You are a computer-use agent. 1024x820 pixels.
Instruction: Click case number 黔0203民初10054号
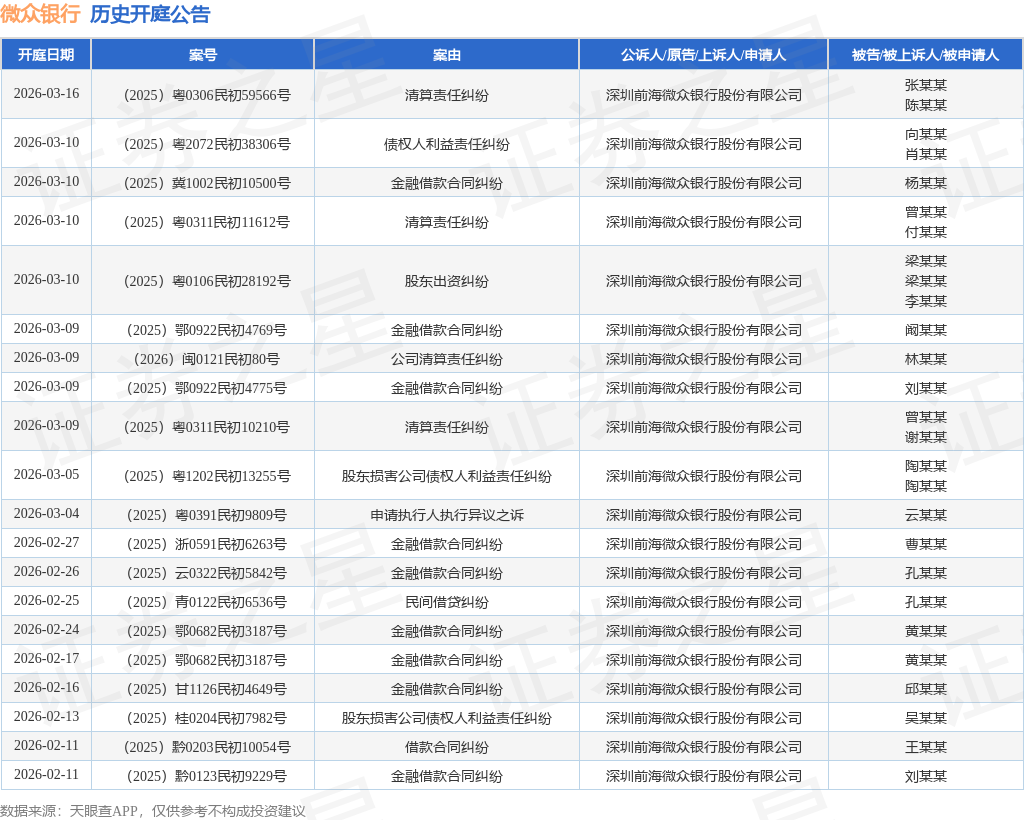tap(208, 748)
